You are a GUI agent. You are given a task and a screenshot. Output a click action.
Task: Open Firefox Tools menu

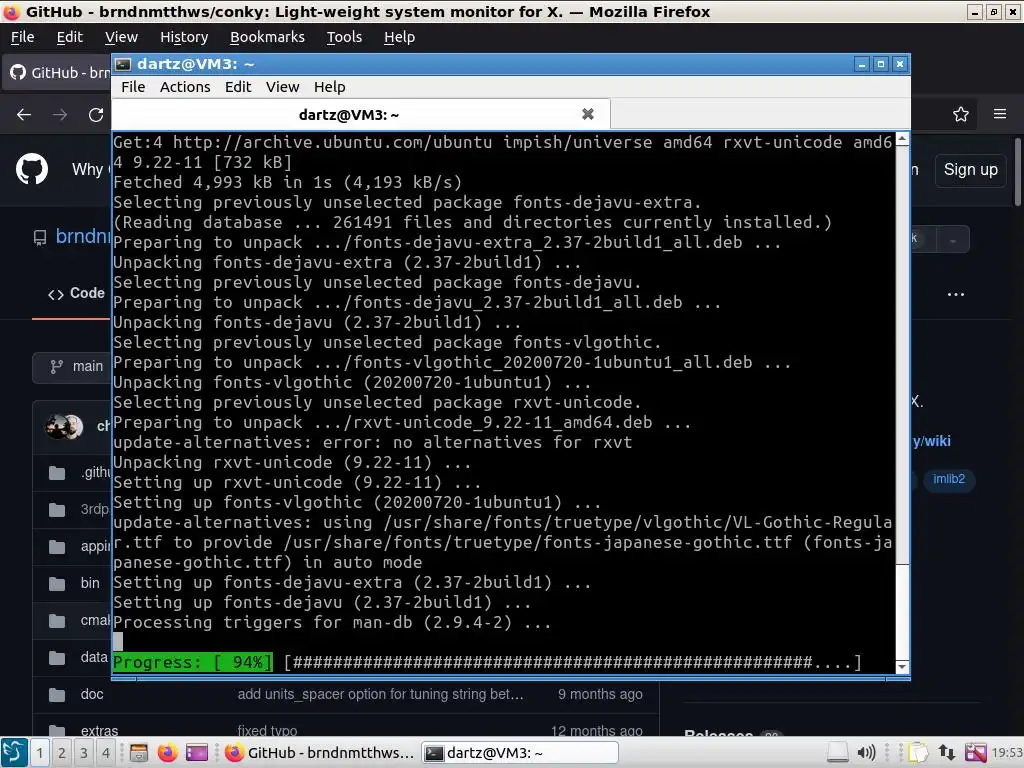(344, 37)
